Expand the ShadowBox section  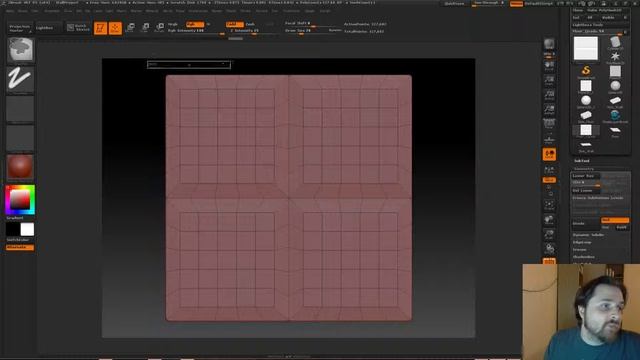[584, 257]
